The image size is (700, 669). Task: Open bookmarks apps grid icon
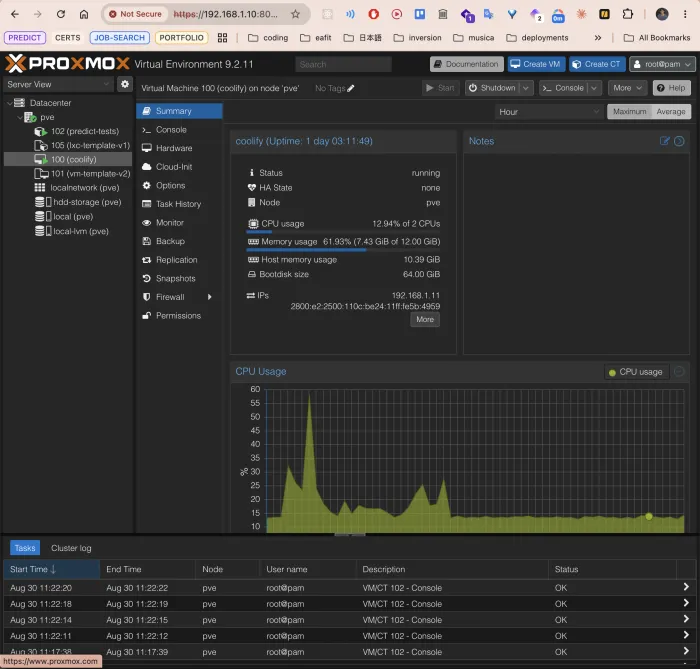click(x=222, y=38)
